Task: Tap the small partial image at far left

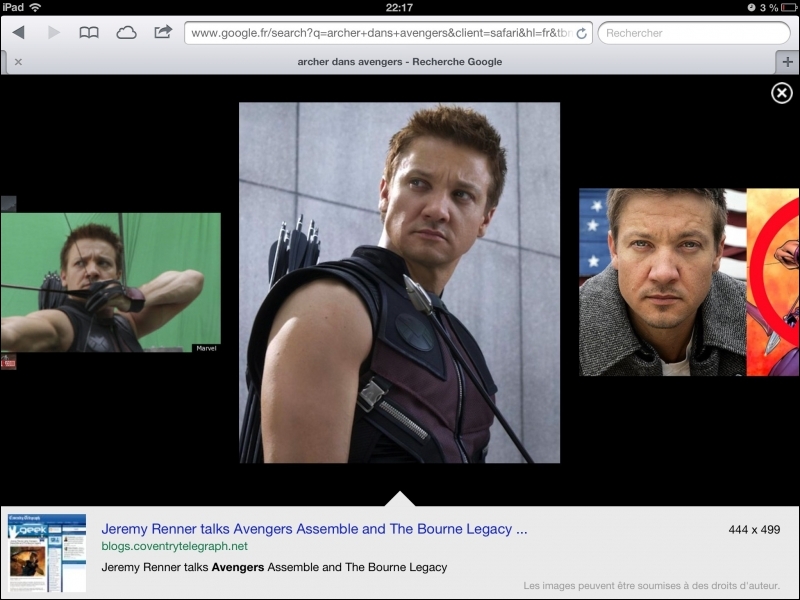Action: (x=8, y=204)
